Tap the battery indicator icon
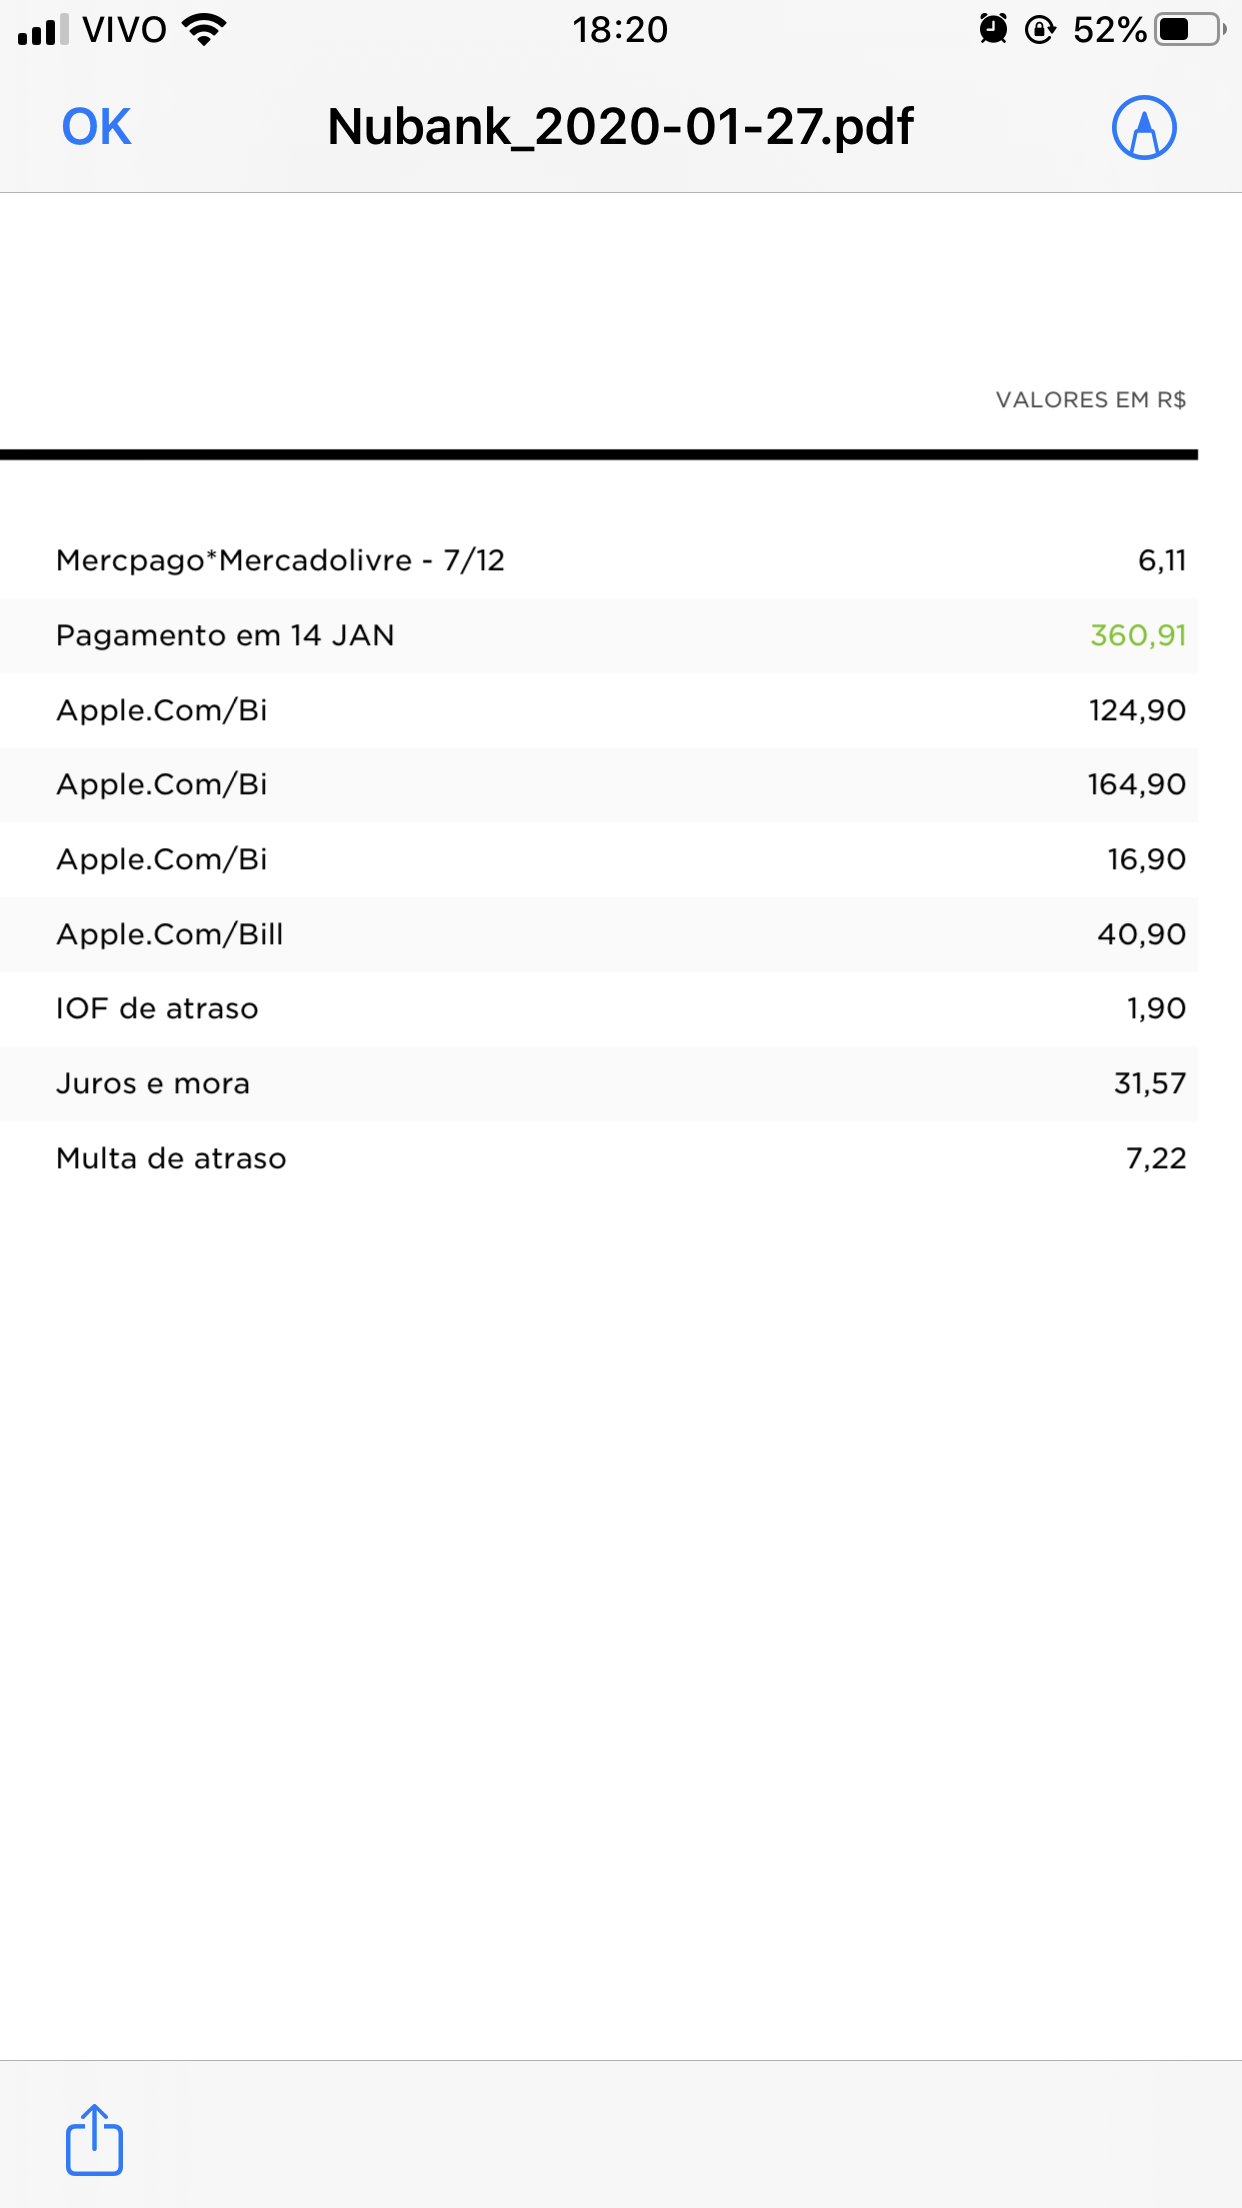Image resolution: width=1242 pixels, height=2208 pixels. [x=1190, y=30]
